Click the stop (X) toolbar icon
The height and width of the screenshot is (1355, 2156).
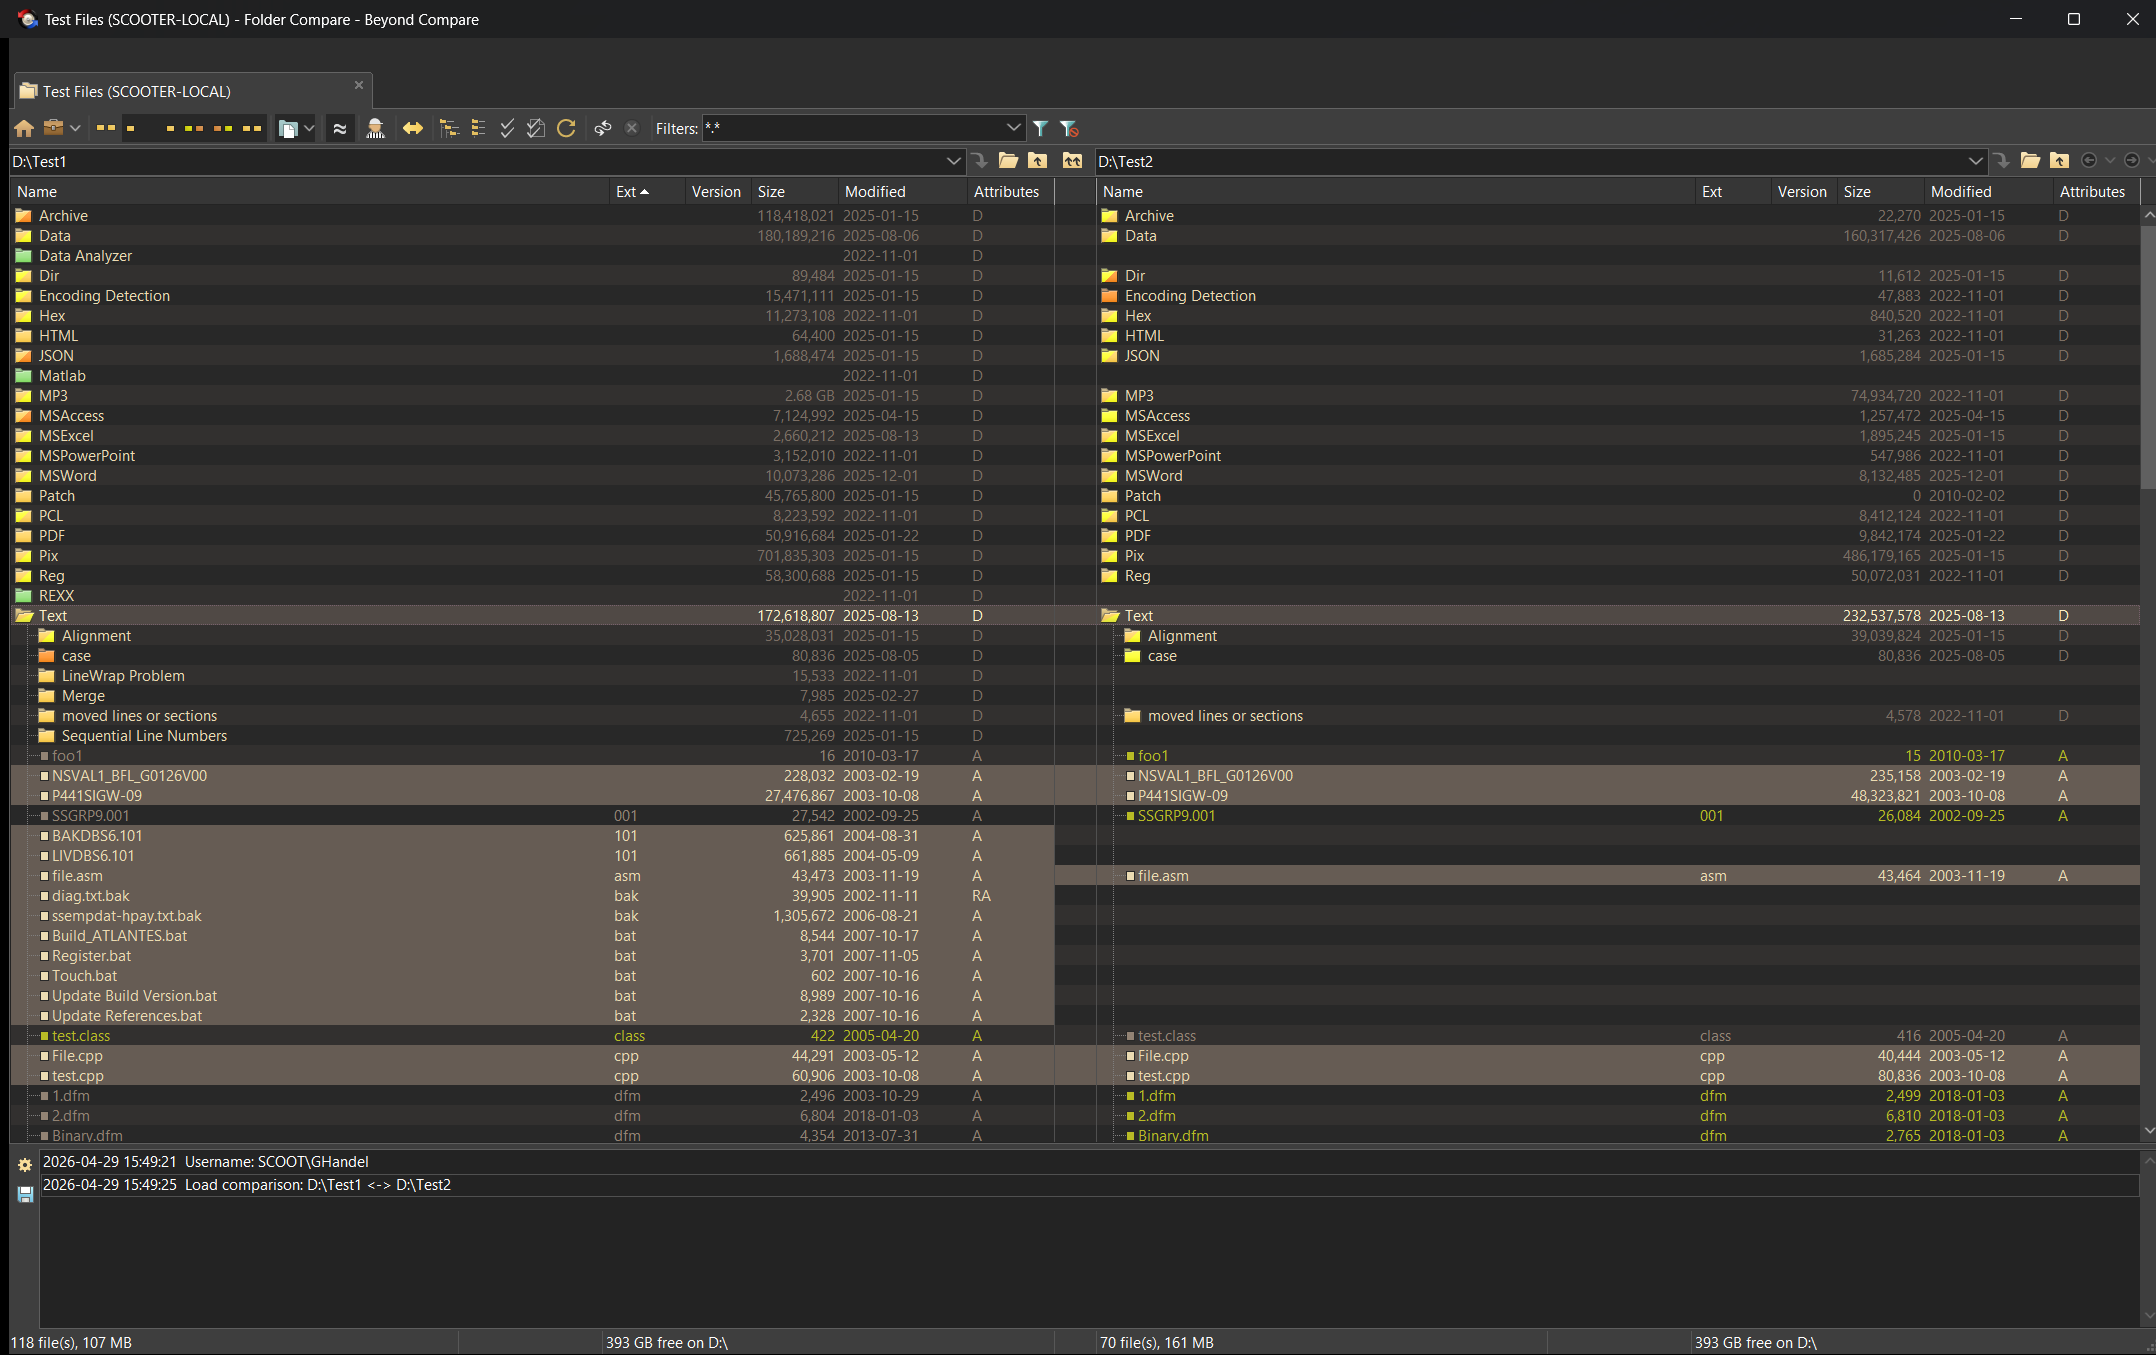[632, 128]
